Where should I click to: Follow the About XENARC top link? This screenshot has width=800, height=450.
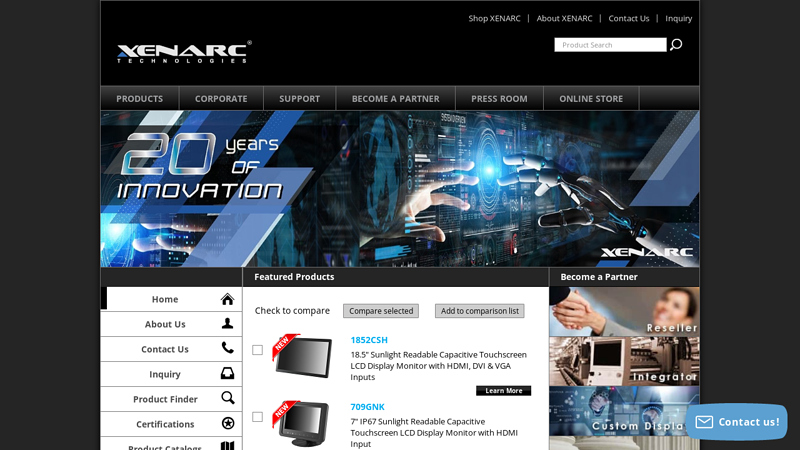coord(564,18)
